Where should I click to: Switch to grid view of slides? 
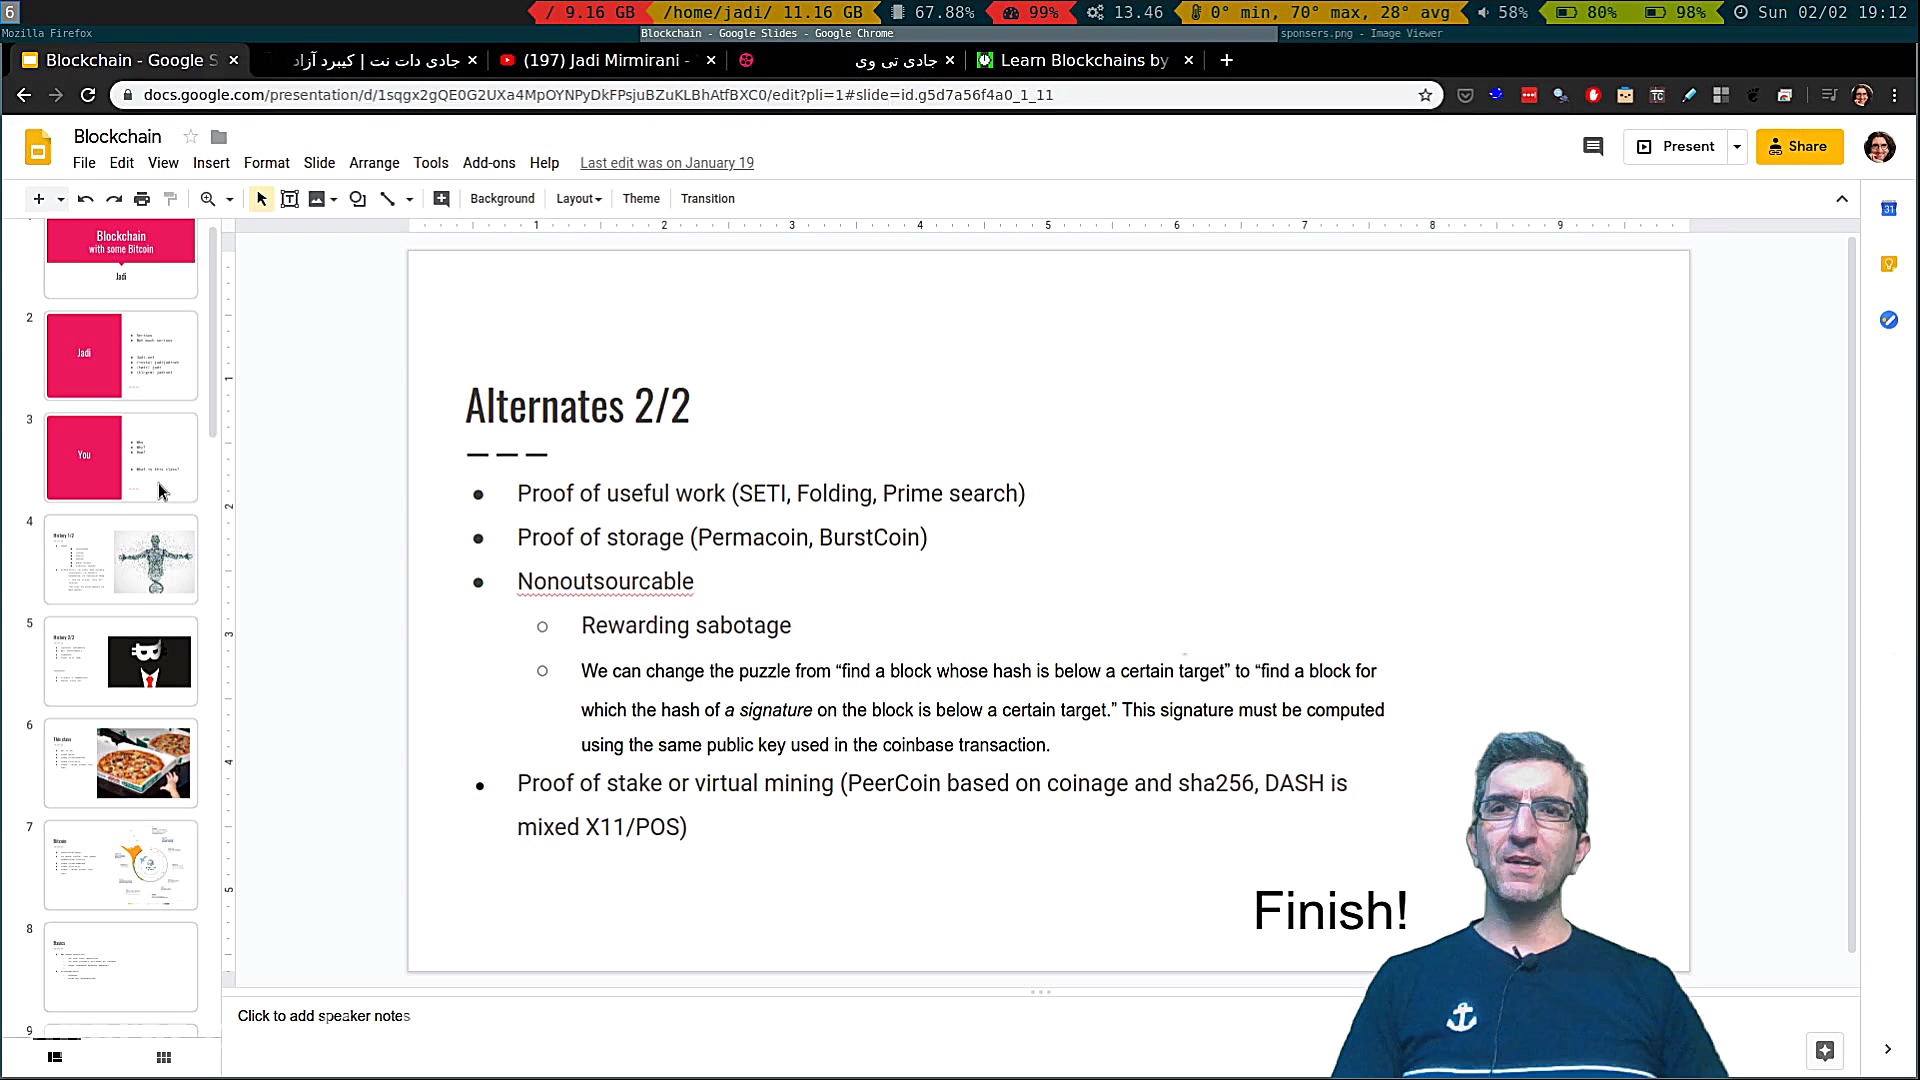click(164, 1057)
